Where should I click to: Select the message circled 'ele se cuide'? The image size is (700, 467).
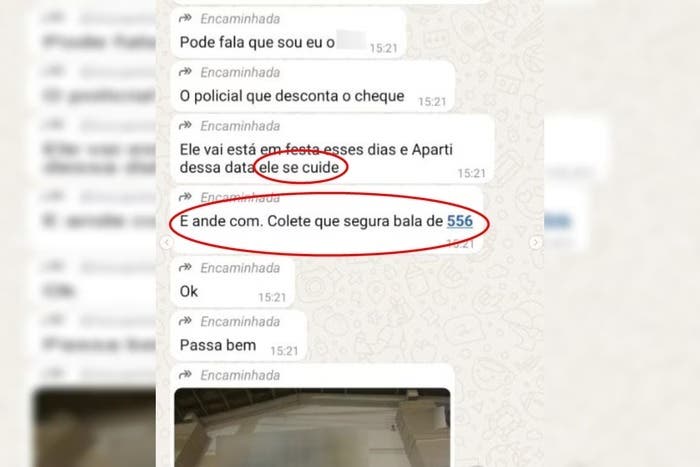(x=333, y=149)
